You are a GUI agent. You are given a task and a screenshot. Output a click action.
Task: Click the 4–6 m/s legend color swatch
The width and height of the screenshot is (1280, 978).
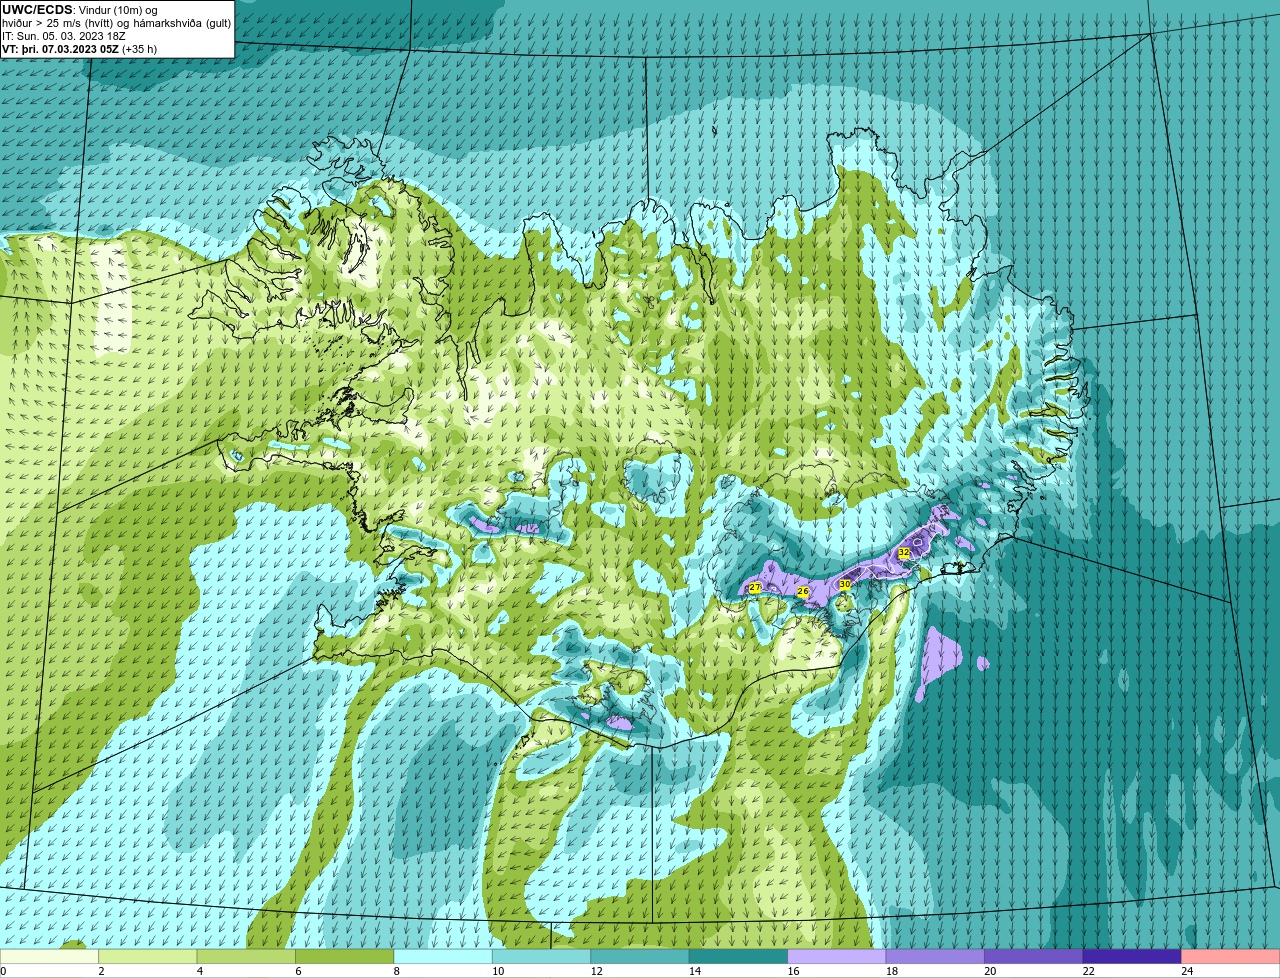pos(246,956)
